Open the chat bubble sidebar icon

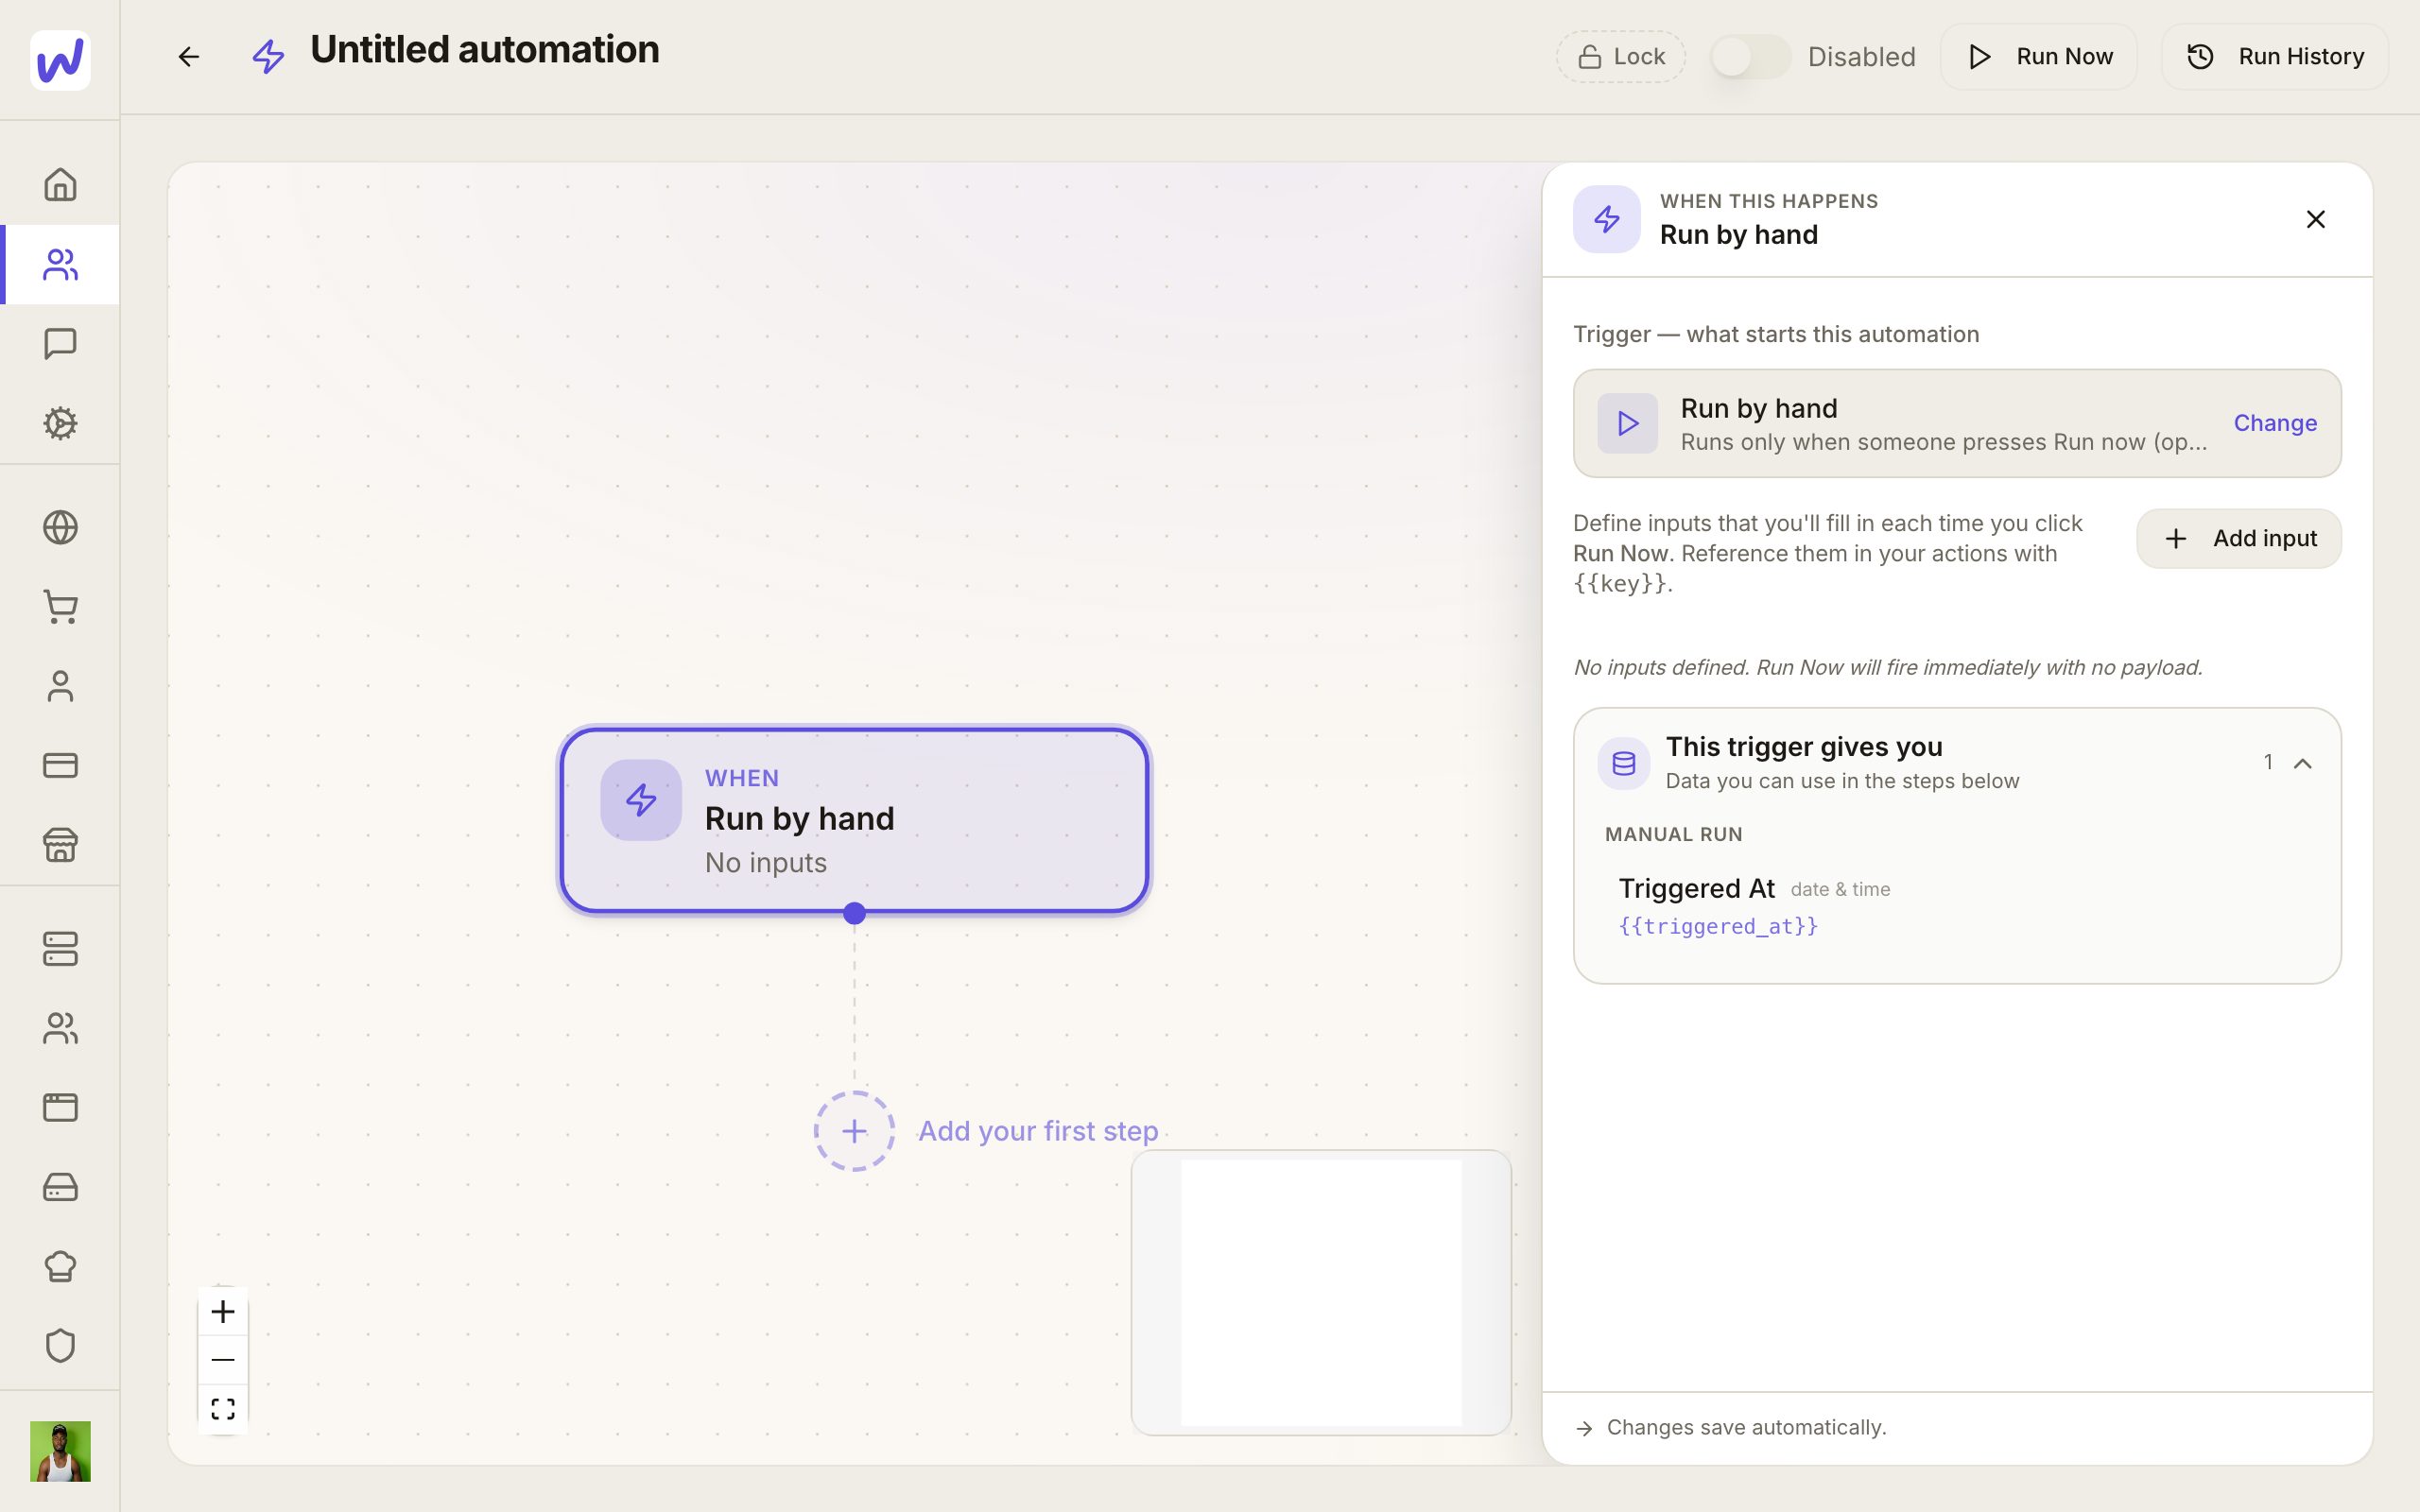coord(60,344)
